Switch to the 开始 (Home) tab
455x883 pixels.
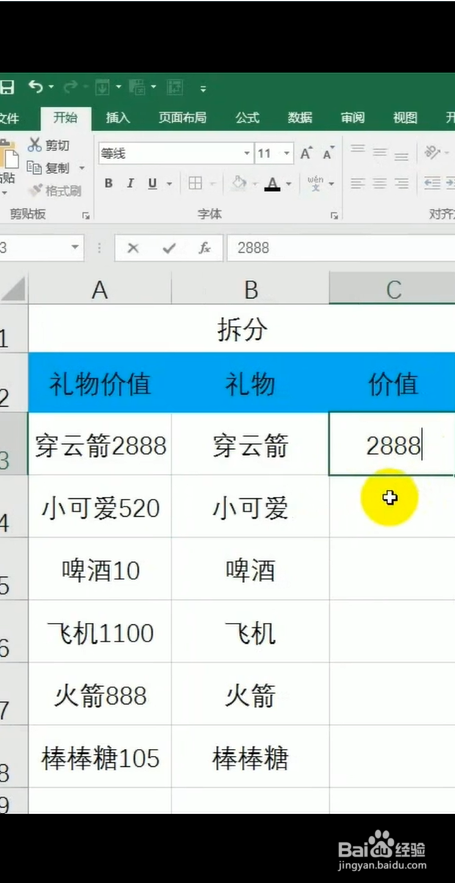(x=65, y=118)
